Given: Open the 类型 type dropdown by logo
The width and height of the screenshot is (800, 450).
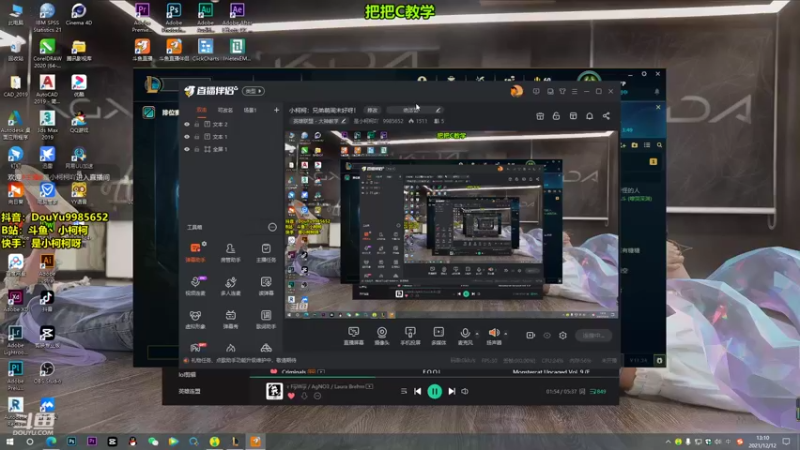Looking at the screenshot, I should click(x=253, y=91).
